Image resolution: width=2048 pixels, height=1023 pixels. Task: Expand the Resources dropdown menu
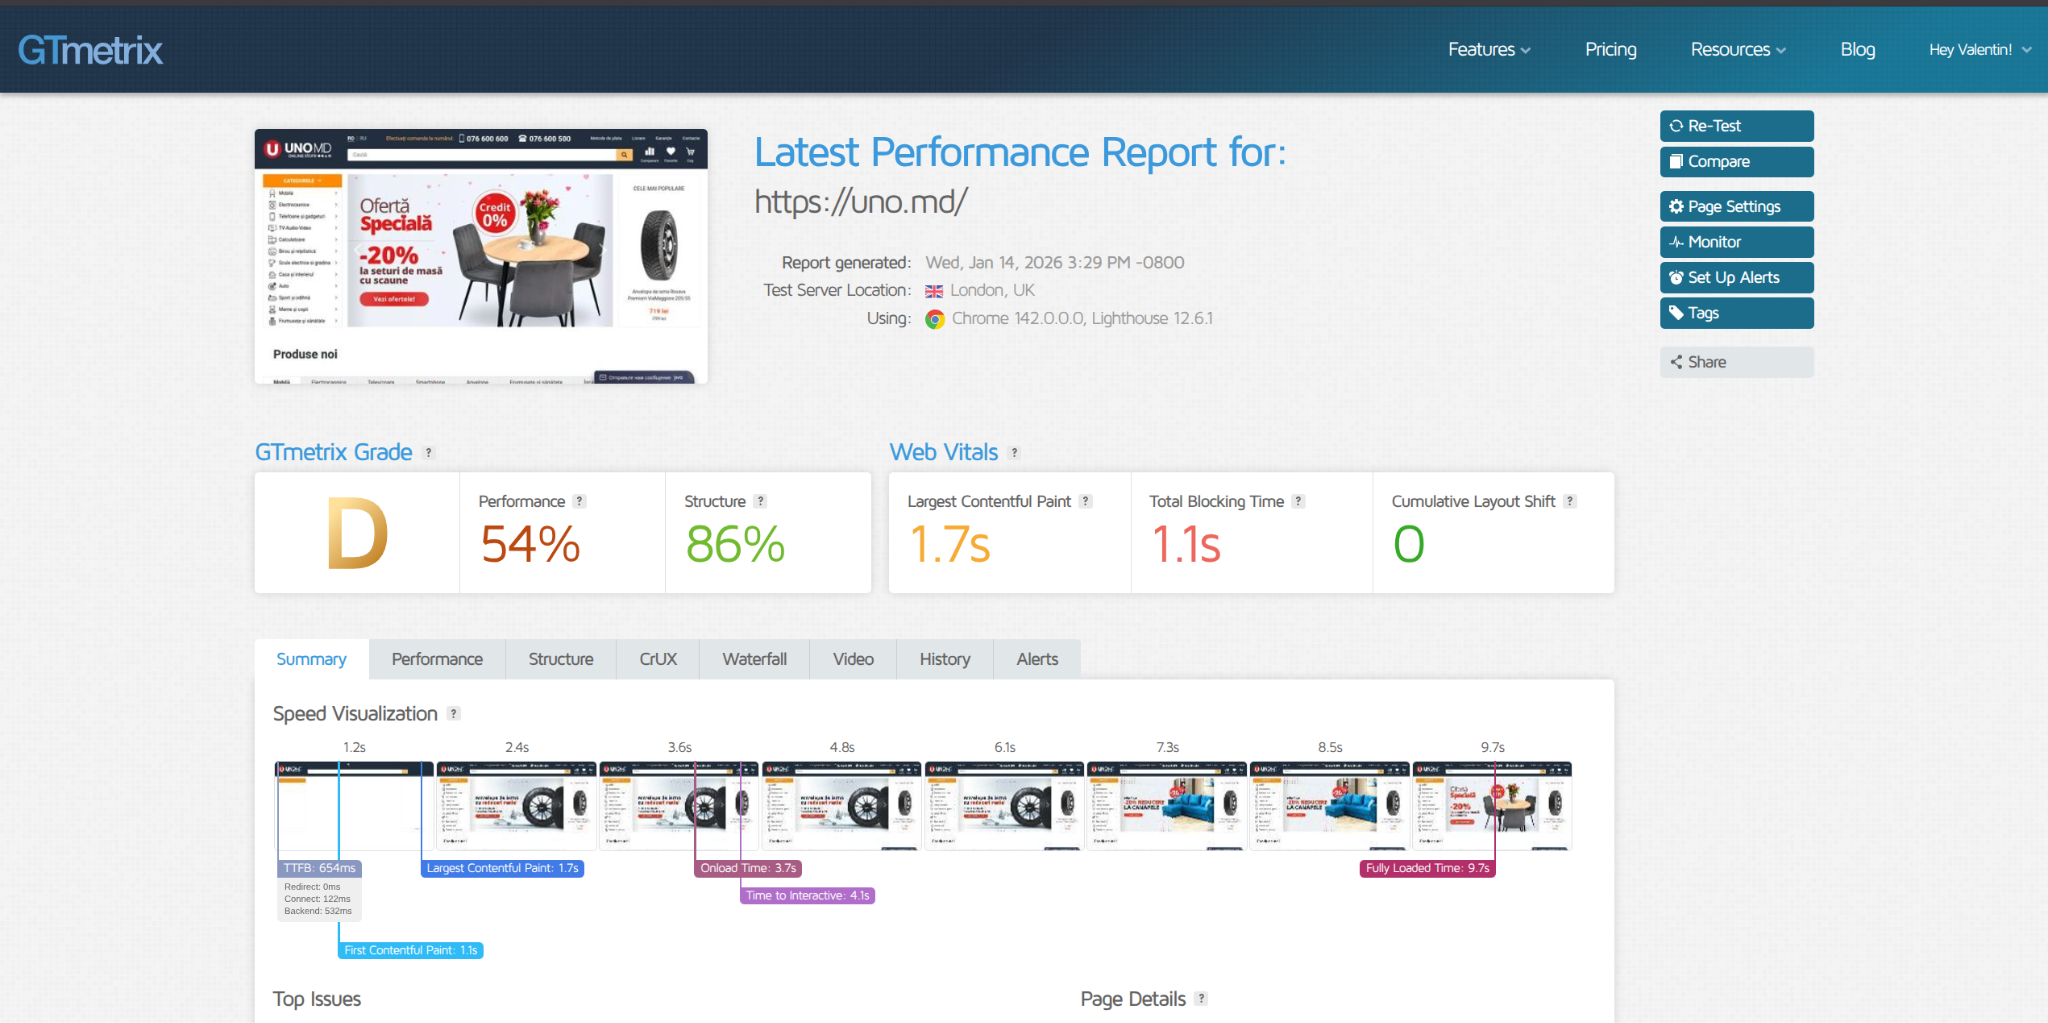point(1737,50)
